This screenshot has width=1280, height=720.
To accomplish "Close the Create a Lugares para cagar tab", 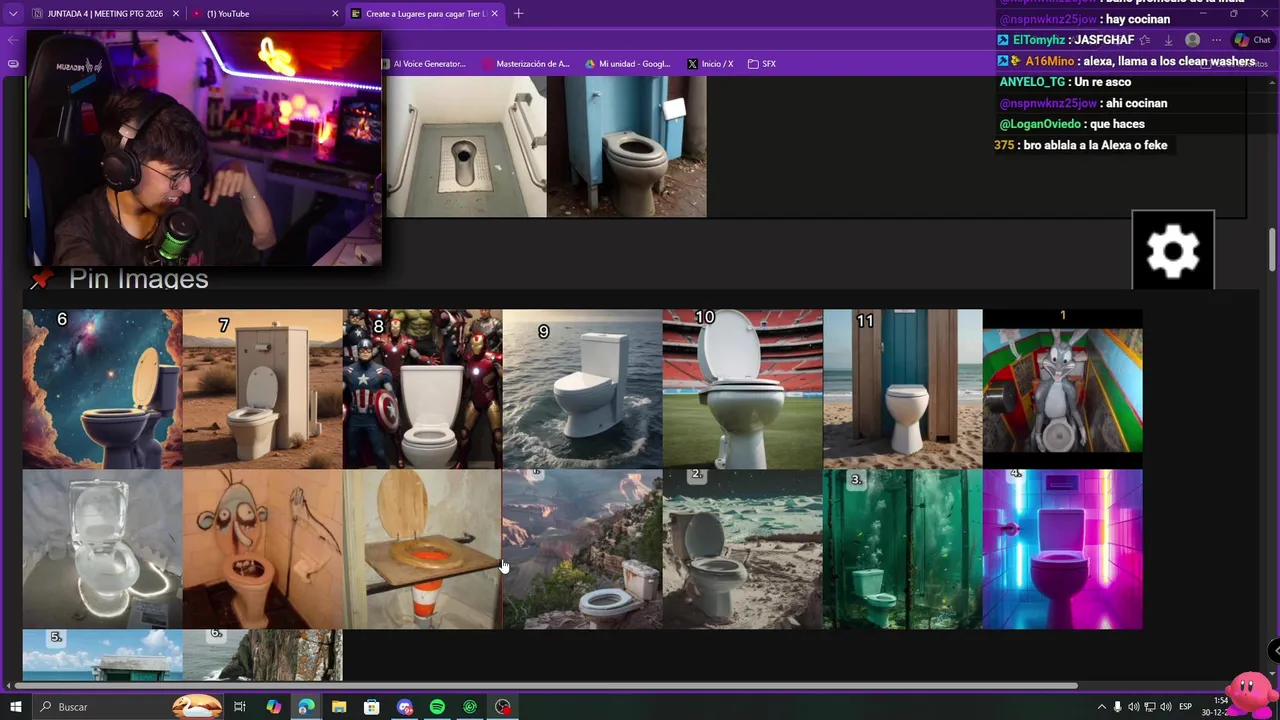I will click(x=494, y=14).
